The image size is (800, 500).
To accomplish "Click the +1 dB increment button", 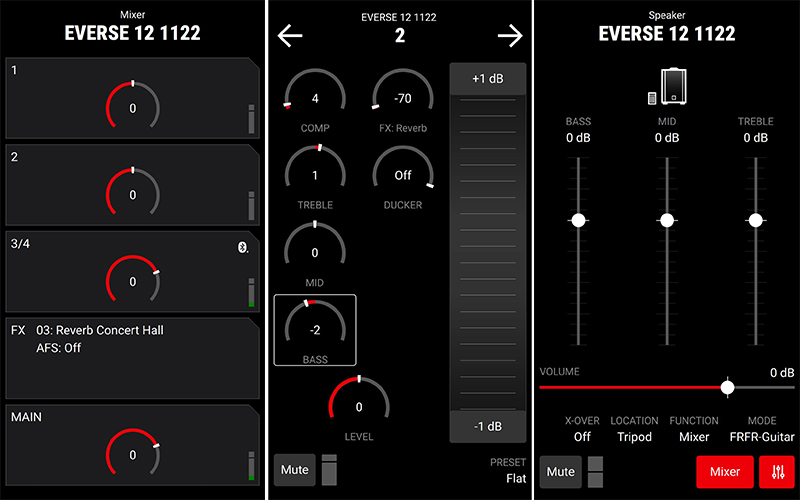I will click(x=487, y=79).
